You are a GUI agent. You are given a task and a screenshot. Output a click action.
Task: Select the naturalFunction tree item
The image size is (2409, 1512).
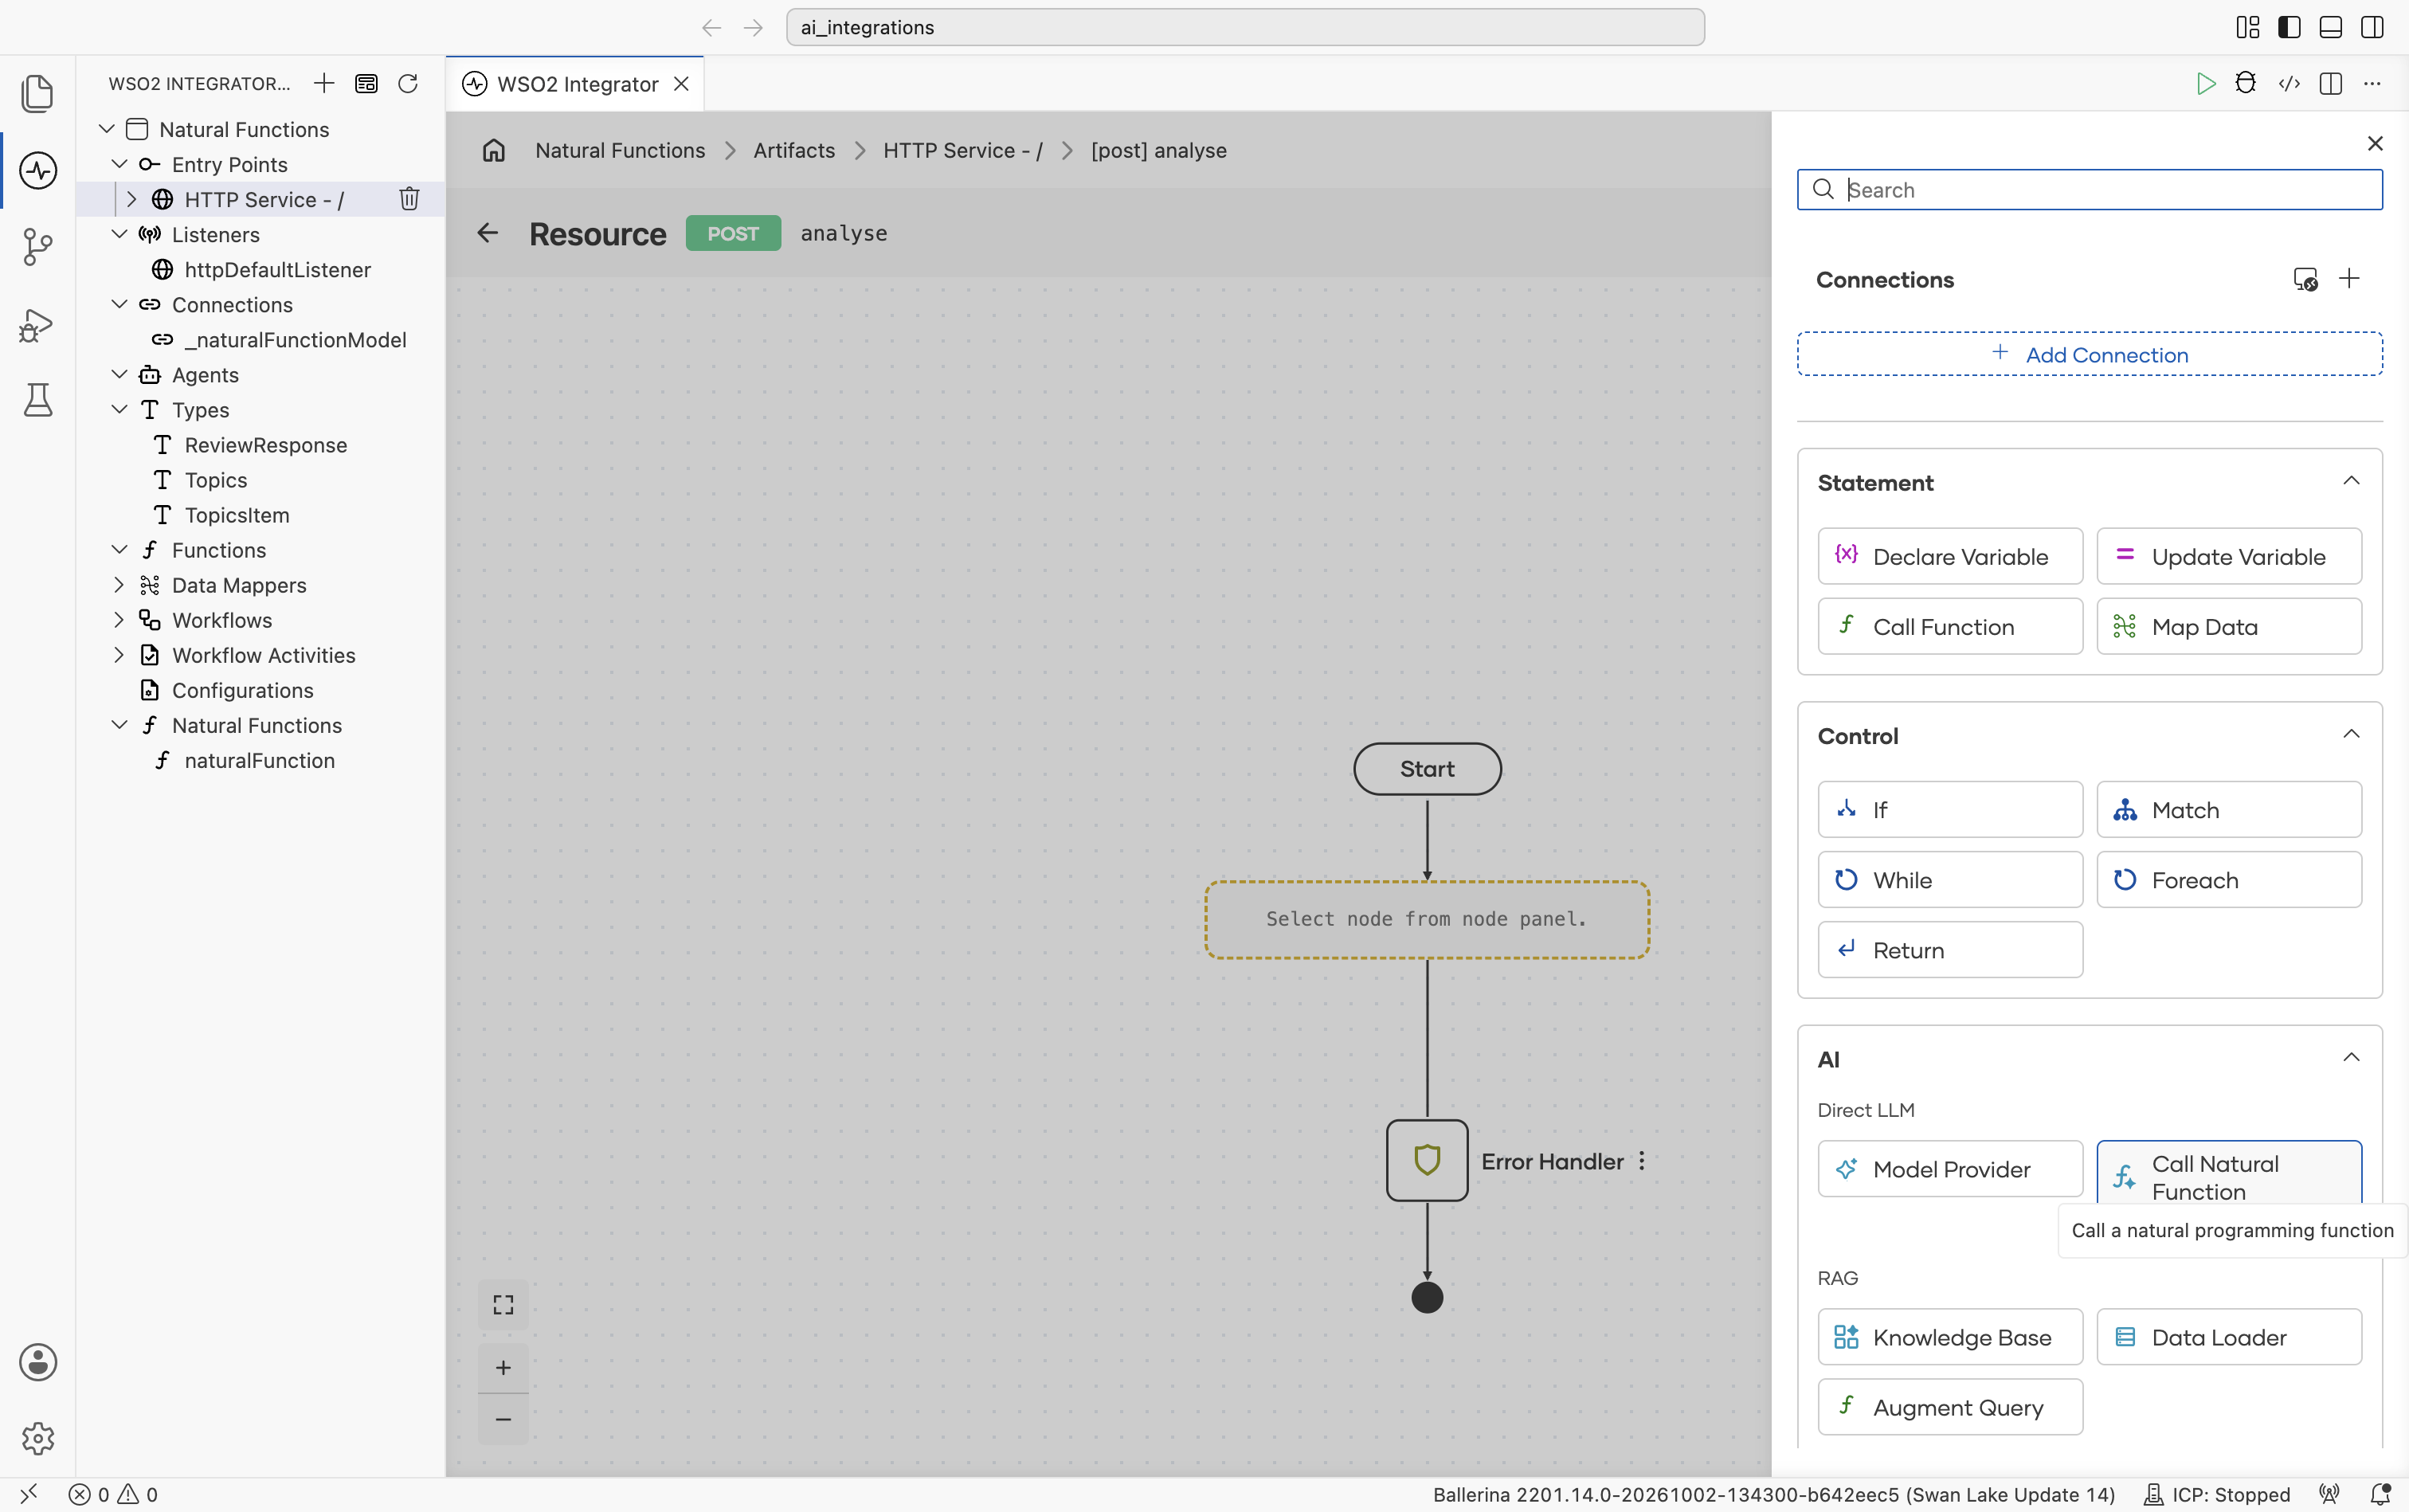coord(259,760)
